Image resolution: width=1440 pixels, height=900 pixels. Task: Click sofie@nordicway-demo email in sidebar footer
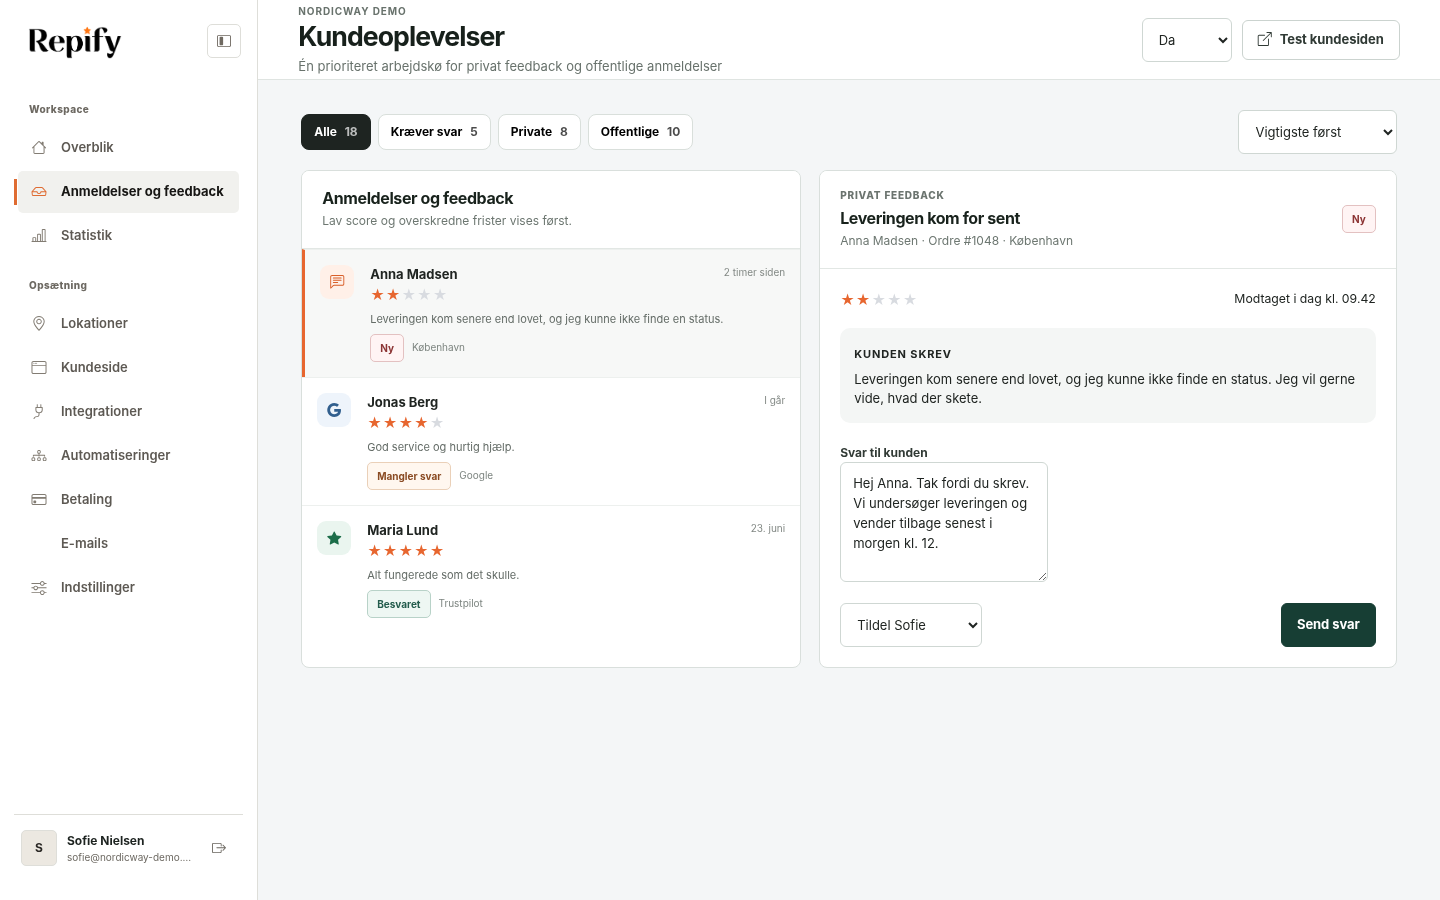129,858
